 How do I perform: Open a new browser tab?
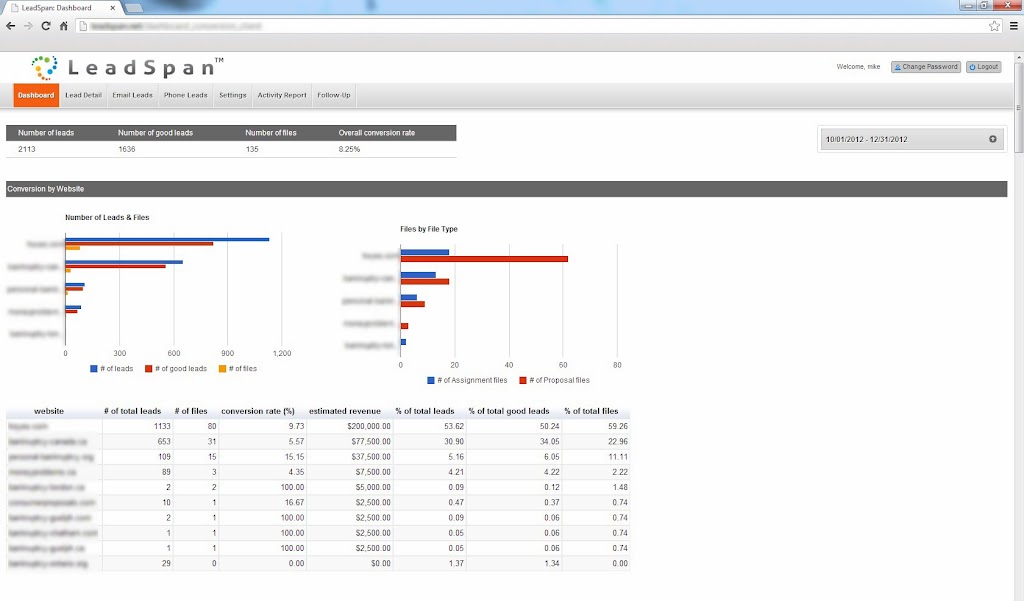(133, 8)
